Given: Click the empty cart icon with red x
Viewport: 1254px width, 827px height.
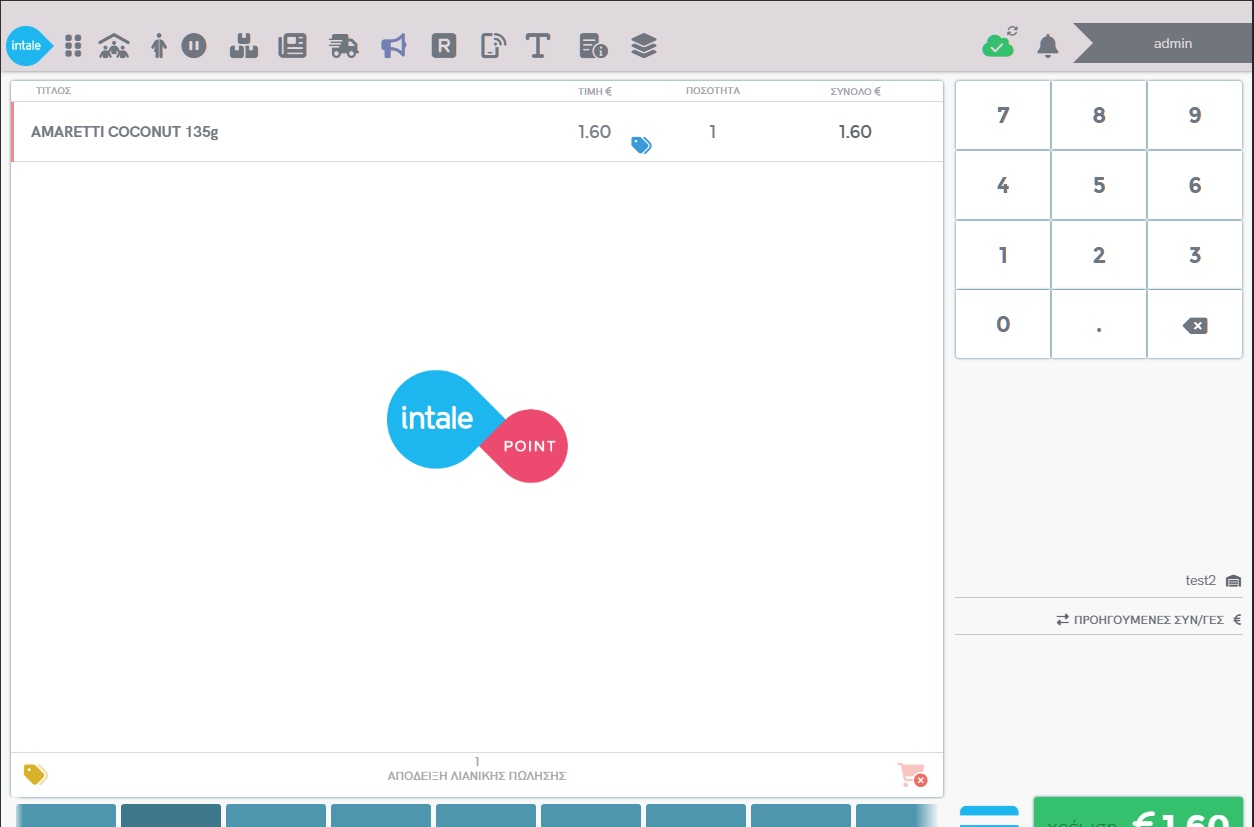Looking at the screenshot, I should click(912, 775).
